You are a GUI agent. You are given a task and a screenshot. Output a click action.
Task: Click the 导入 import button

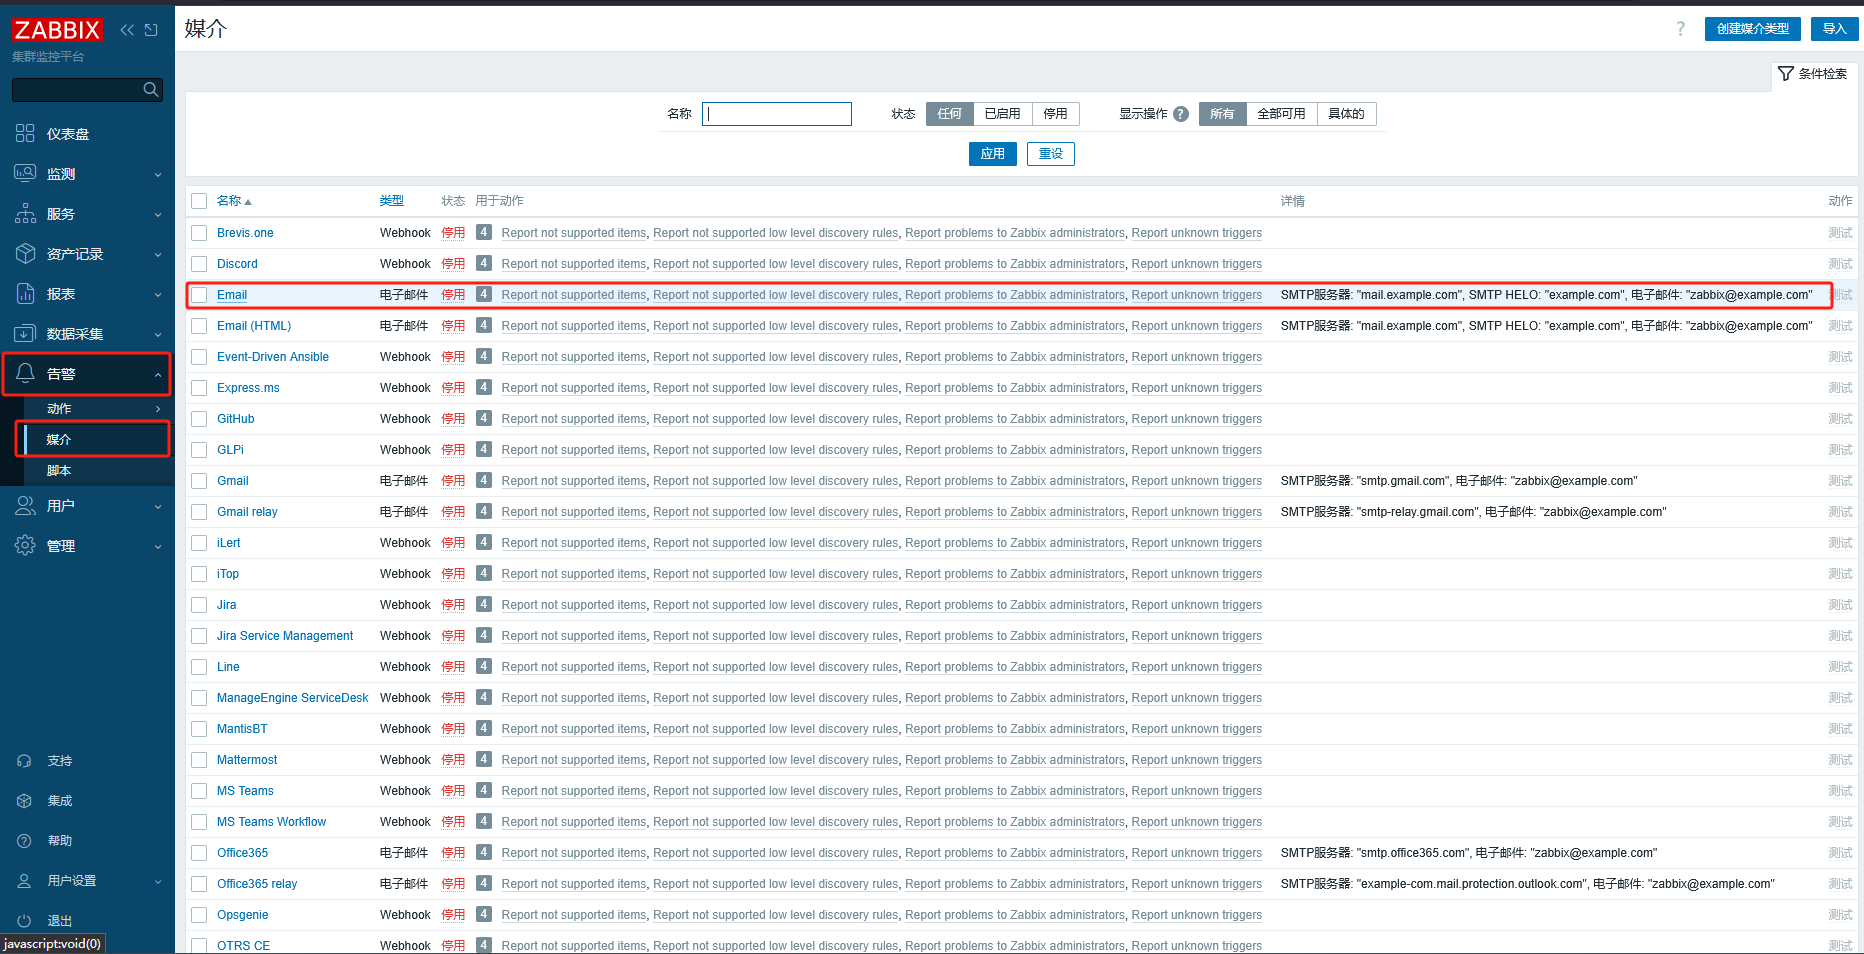click(x=1834, y=29)
